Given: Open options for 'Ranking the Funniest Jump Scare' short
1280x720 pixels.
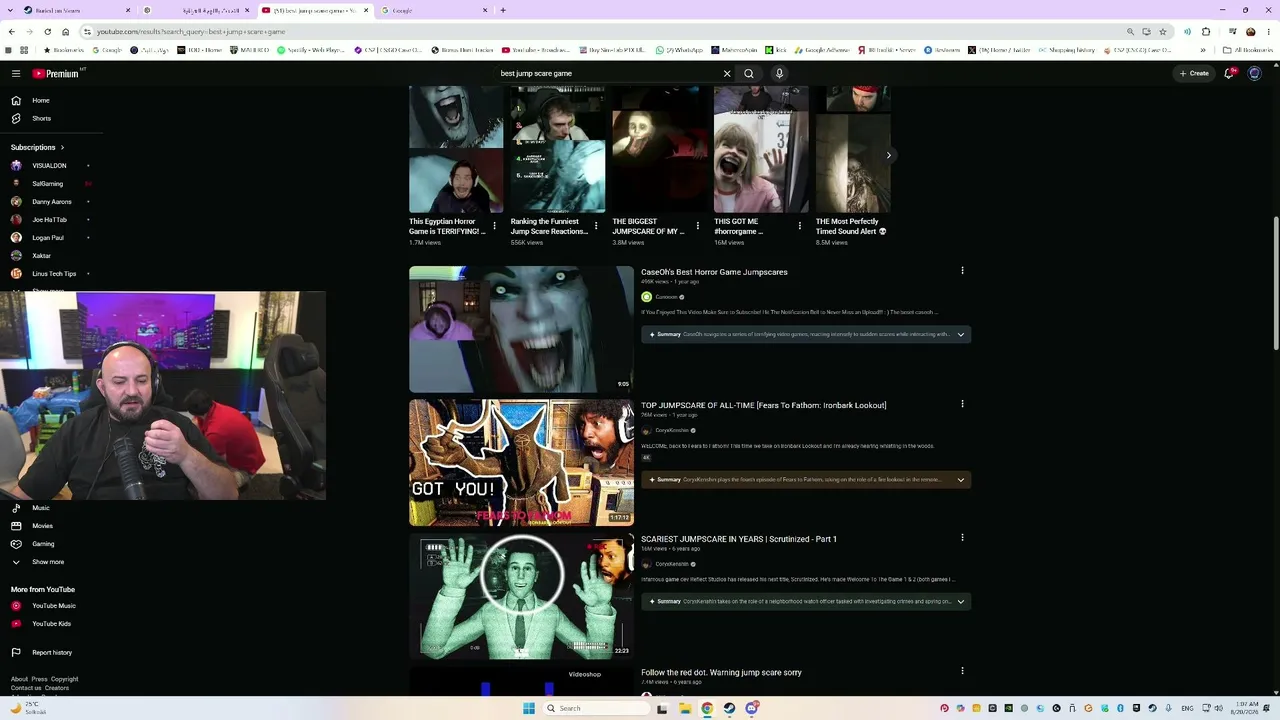Looking at the screenshot, I should tap(596, 226).
